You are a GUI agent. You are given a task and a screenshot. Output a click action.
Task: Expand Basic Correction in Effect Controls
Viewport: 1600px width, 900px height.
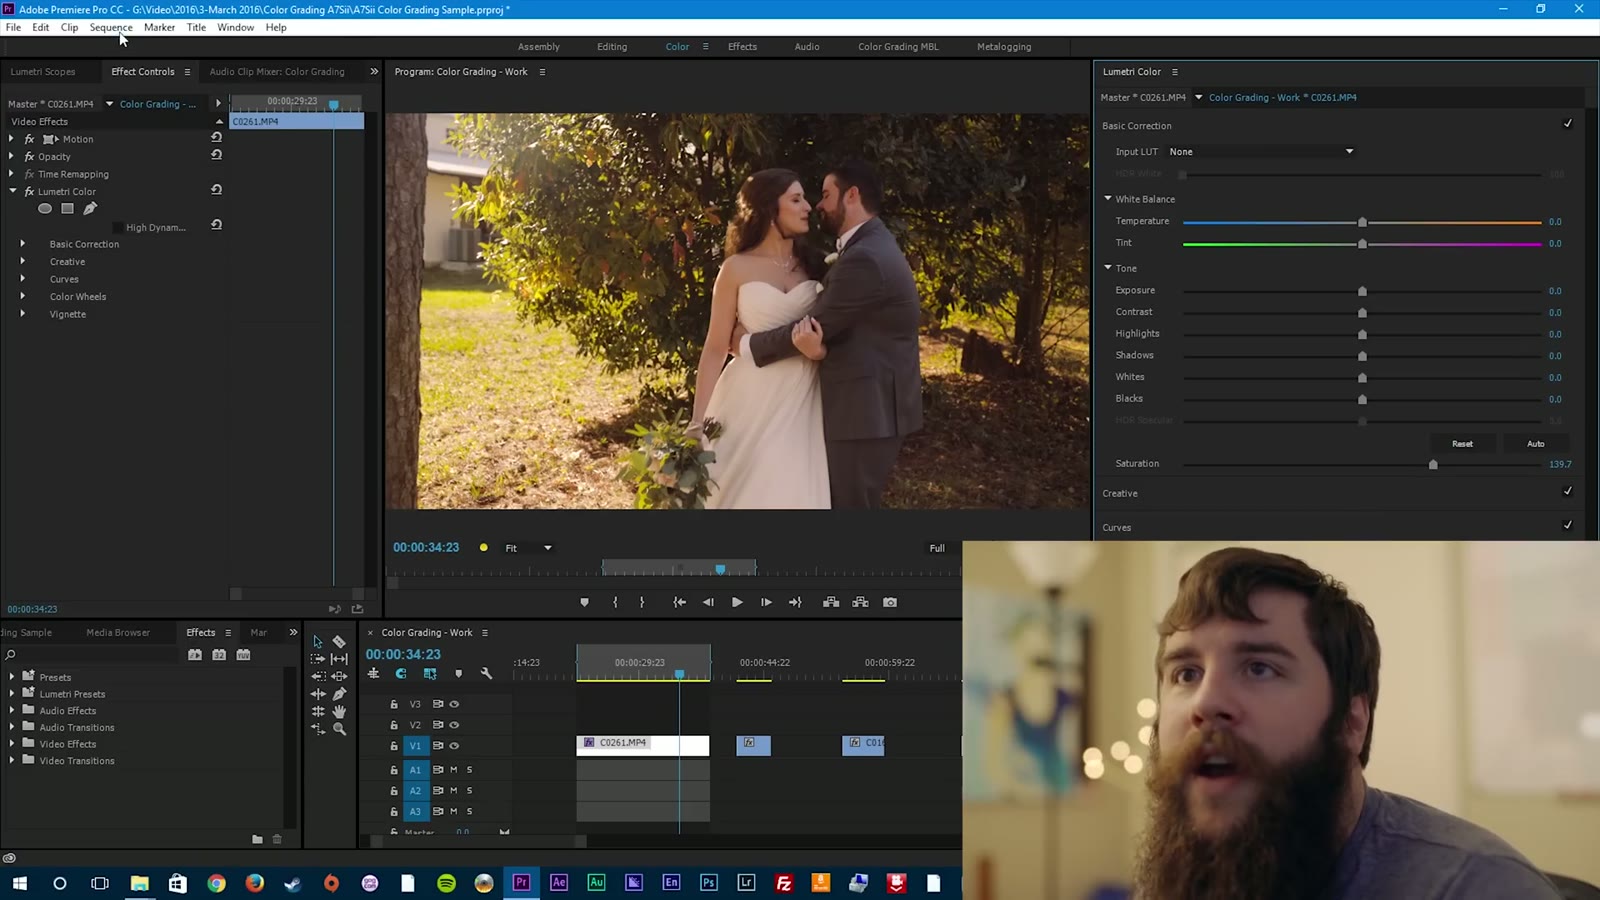click(22, 244)
